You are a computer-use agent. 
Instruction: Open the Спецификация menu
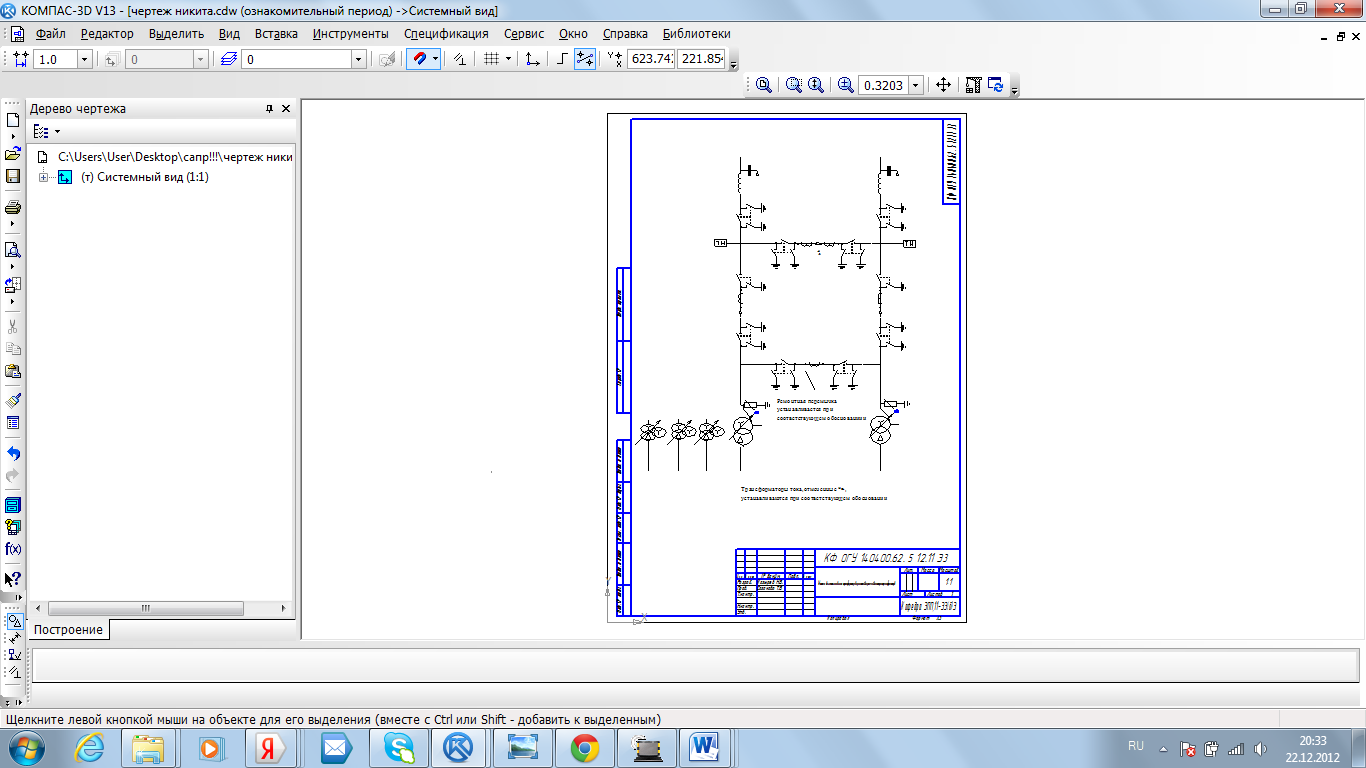446,34
